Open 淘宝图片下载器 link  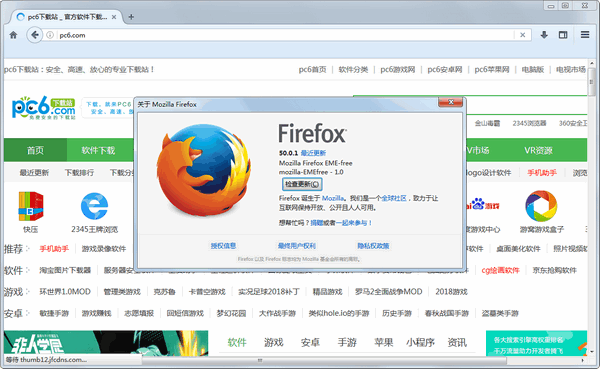click(65, 270)
